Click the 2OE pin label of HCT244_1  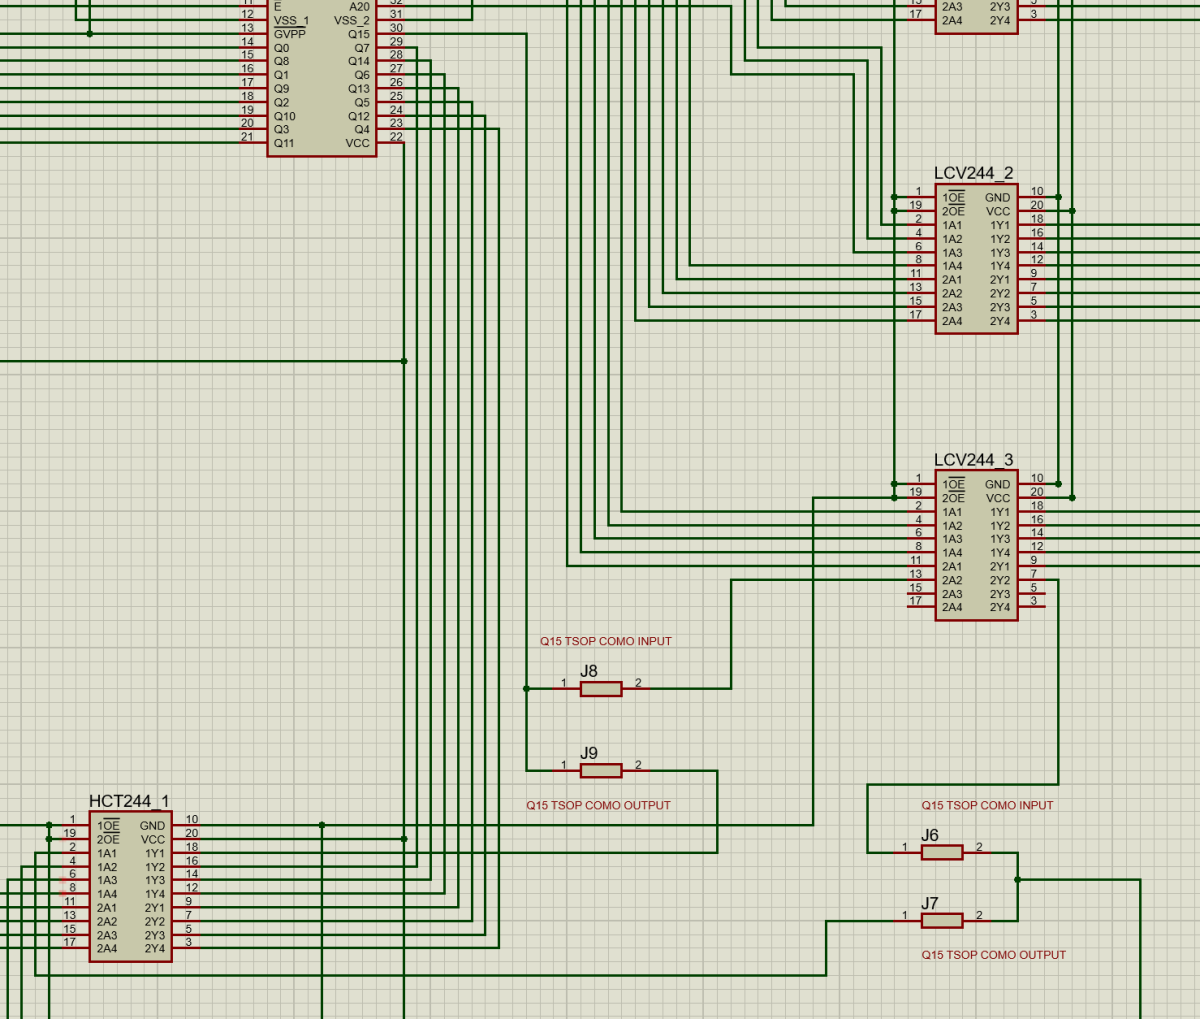click(x=108, y=840)
